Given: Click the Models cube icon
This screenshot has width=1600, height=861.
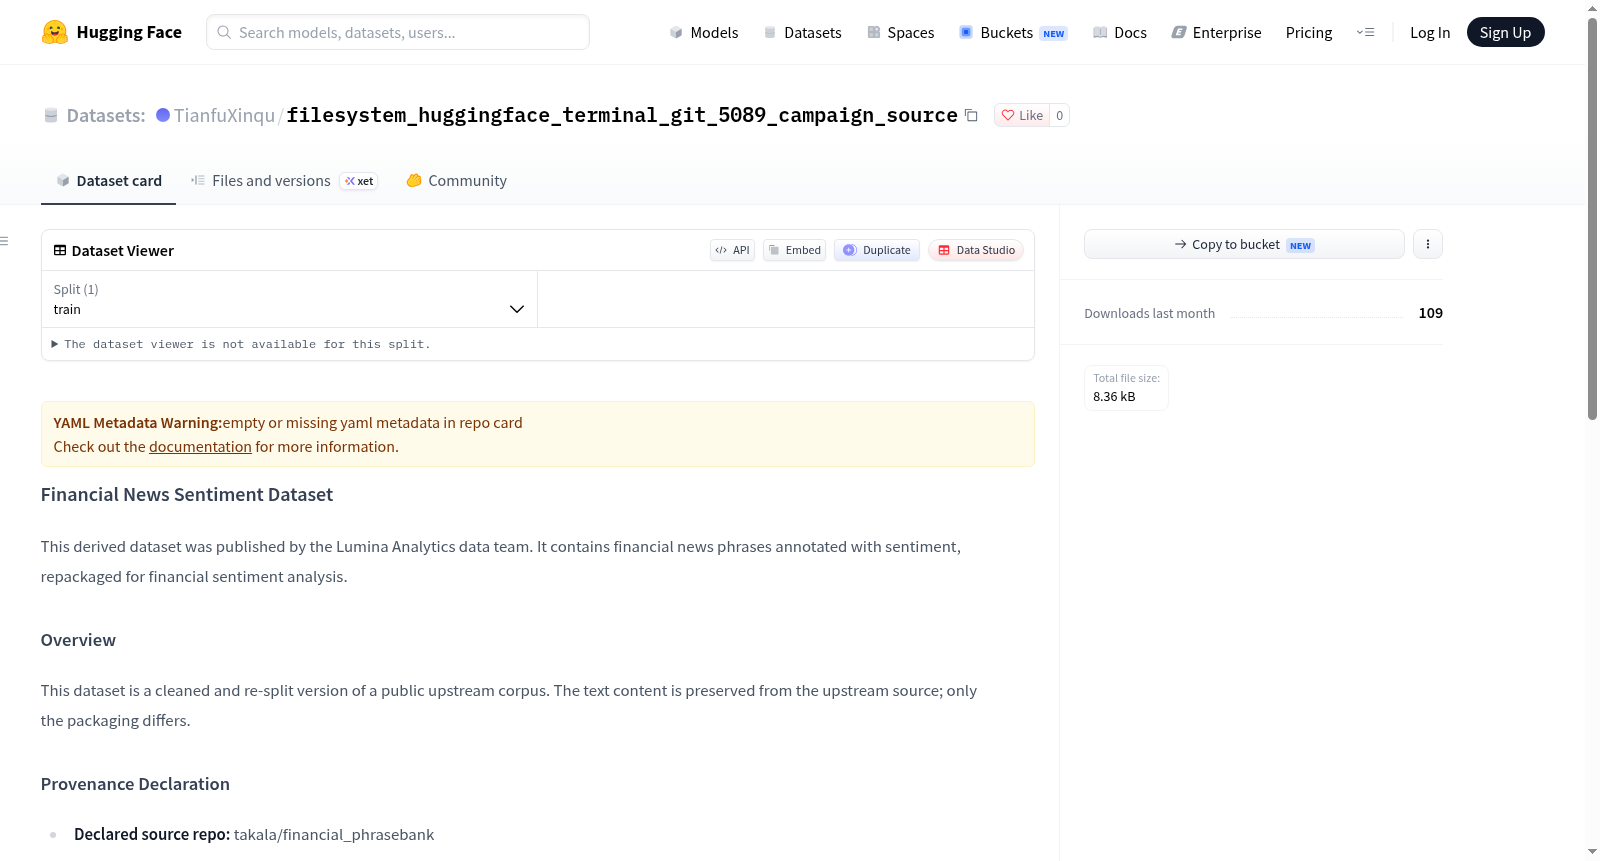Looking at the screenshot, I should point(676,32).
